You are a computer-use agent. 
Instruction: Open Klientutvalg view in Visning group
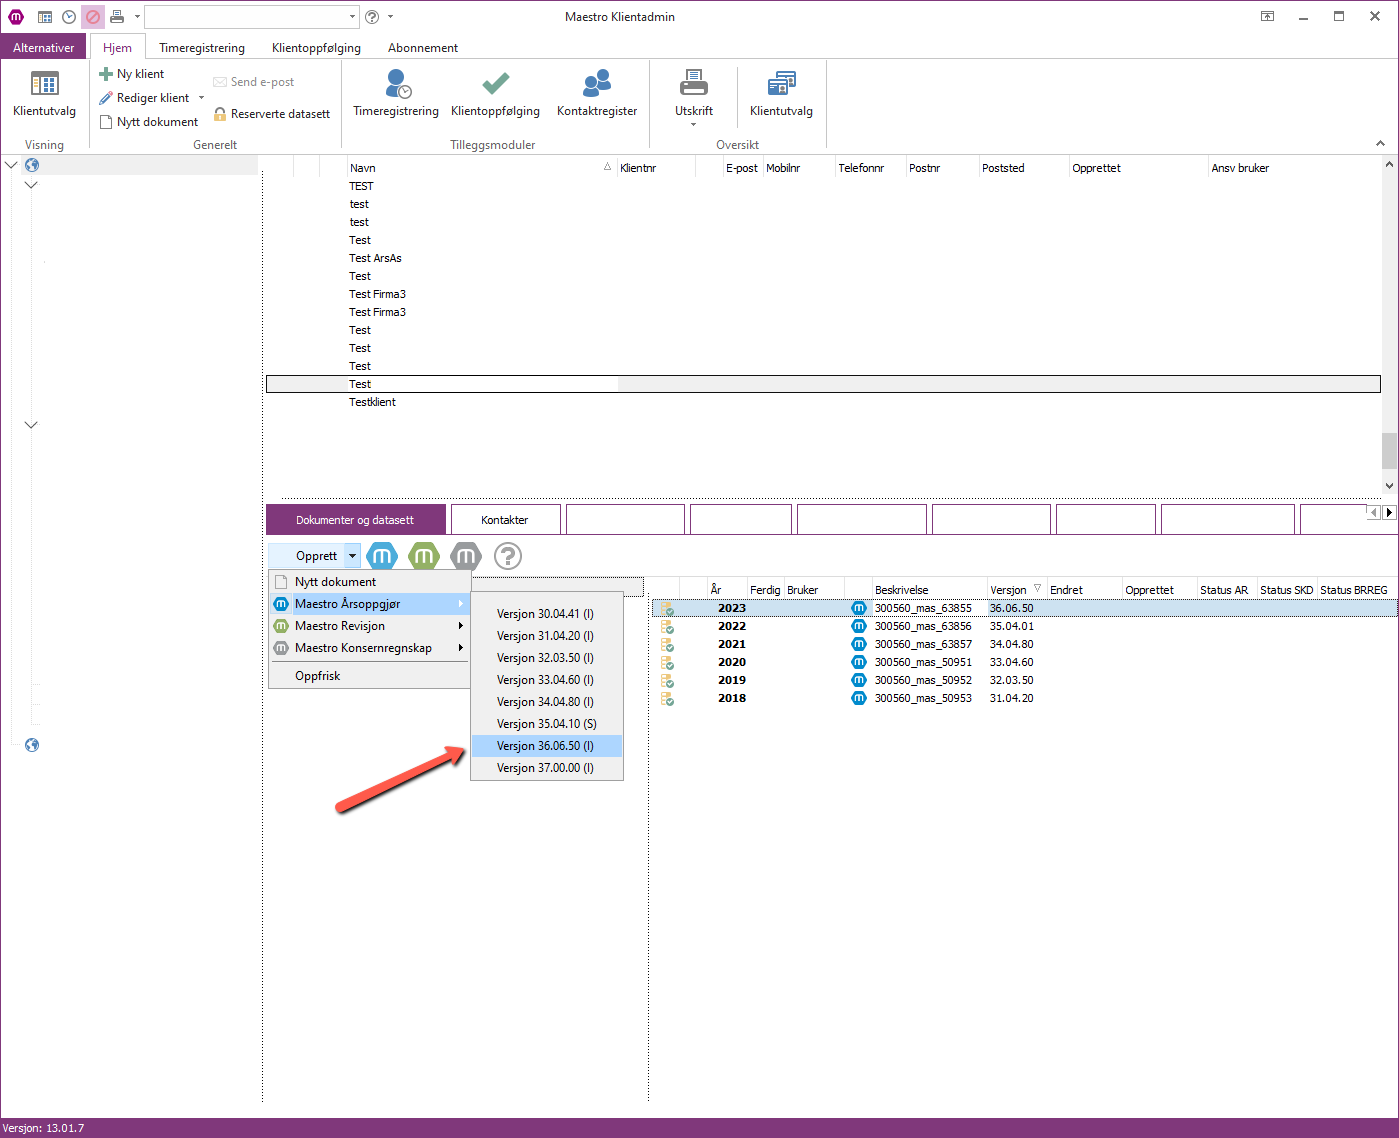[x=44, y=95]
